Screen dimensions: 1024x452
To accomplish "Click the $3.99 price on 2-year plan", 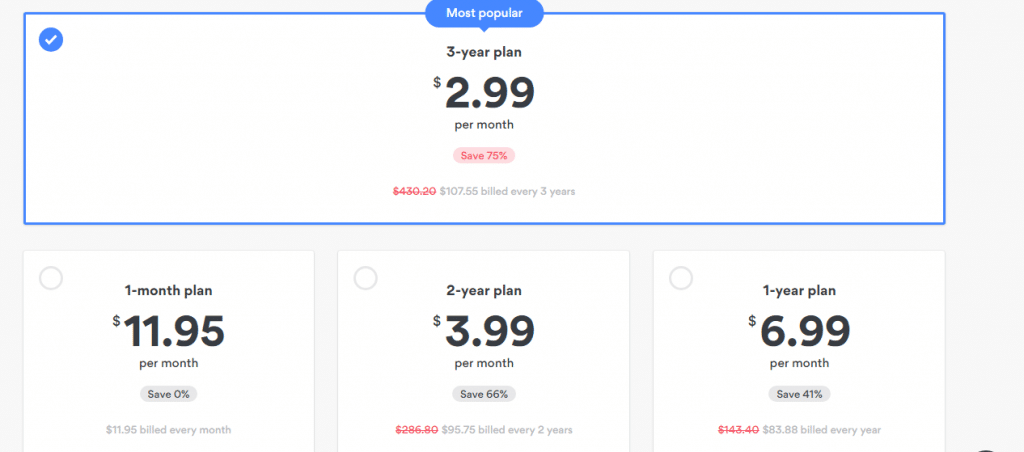I will pos(484,331).
